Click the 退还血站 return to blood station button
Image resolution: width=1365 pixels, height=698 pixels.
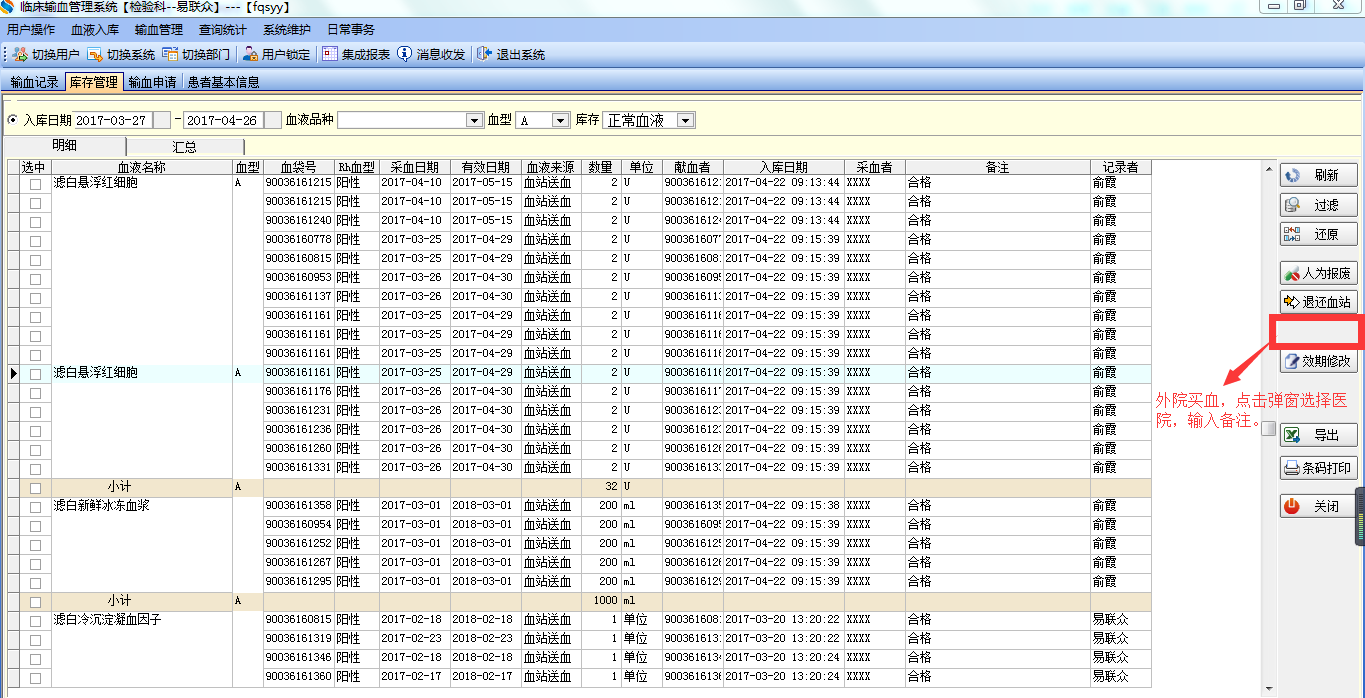pyautogui.click(x=1319, y=302)
